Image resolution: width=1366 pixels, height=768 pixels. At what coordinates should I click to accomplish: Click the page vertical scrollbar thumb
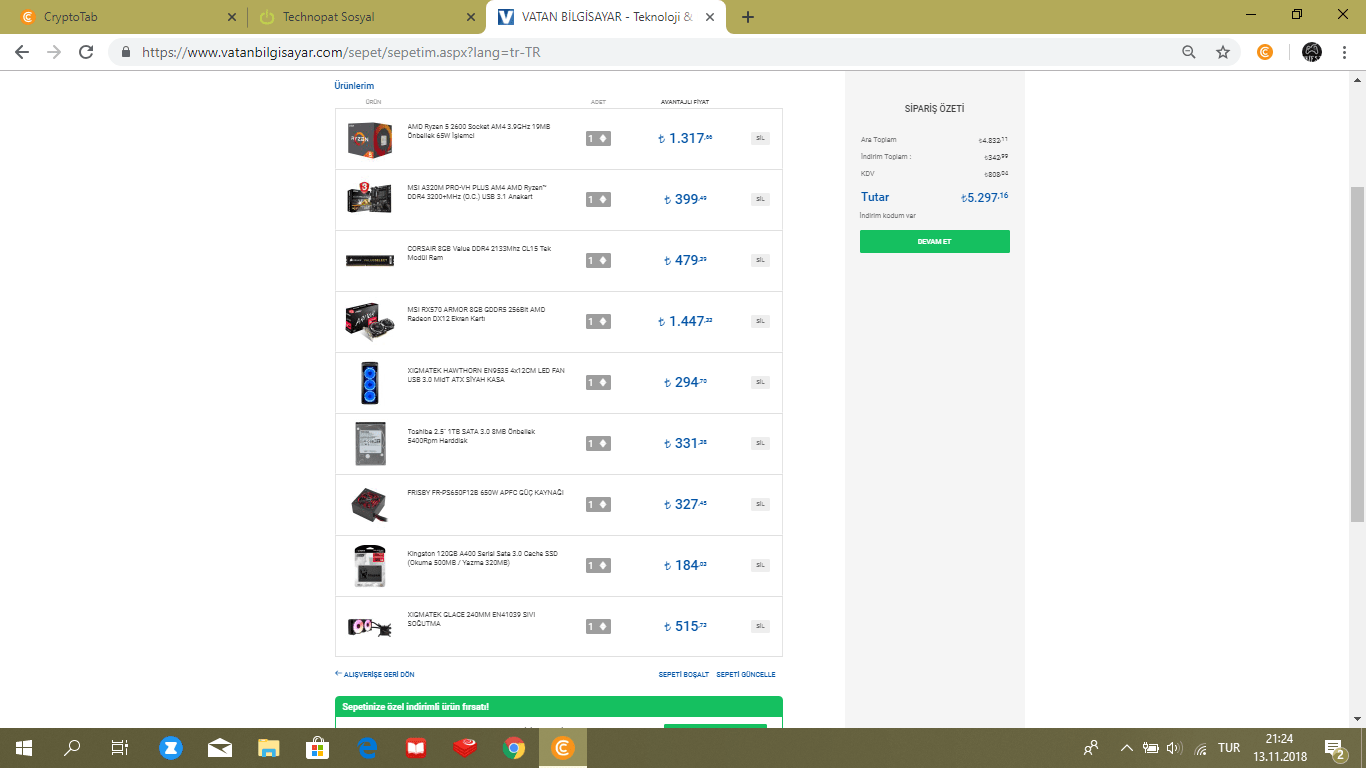tap(1357, 353)
